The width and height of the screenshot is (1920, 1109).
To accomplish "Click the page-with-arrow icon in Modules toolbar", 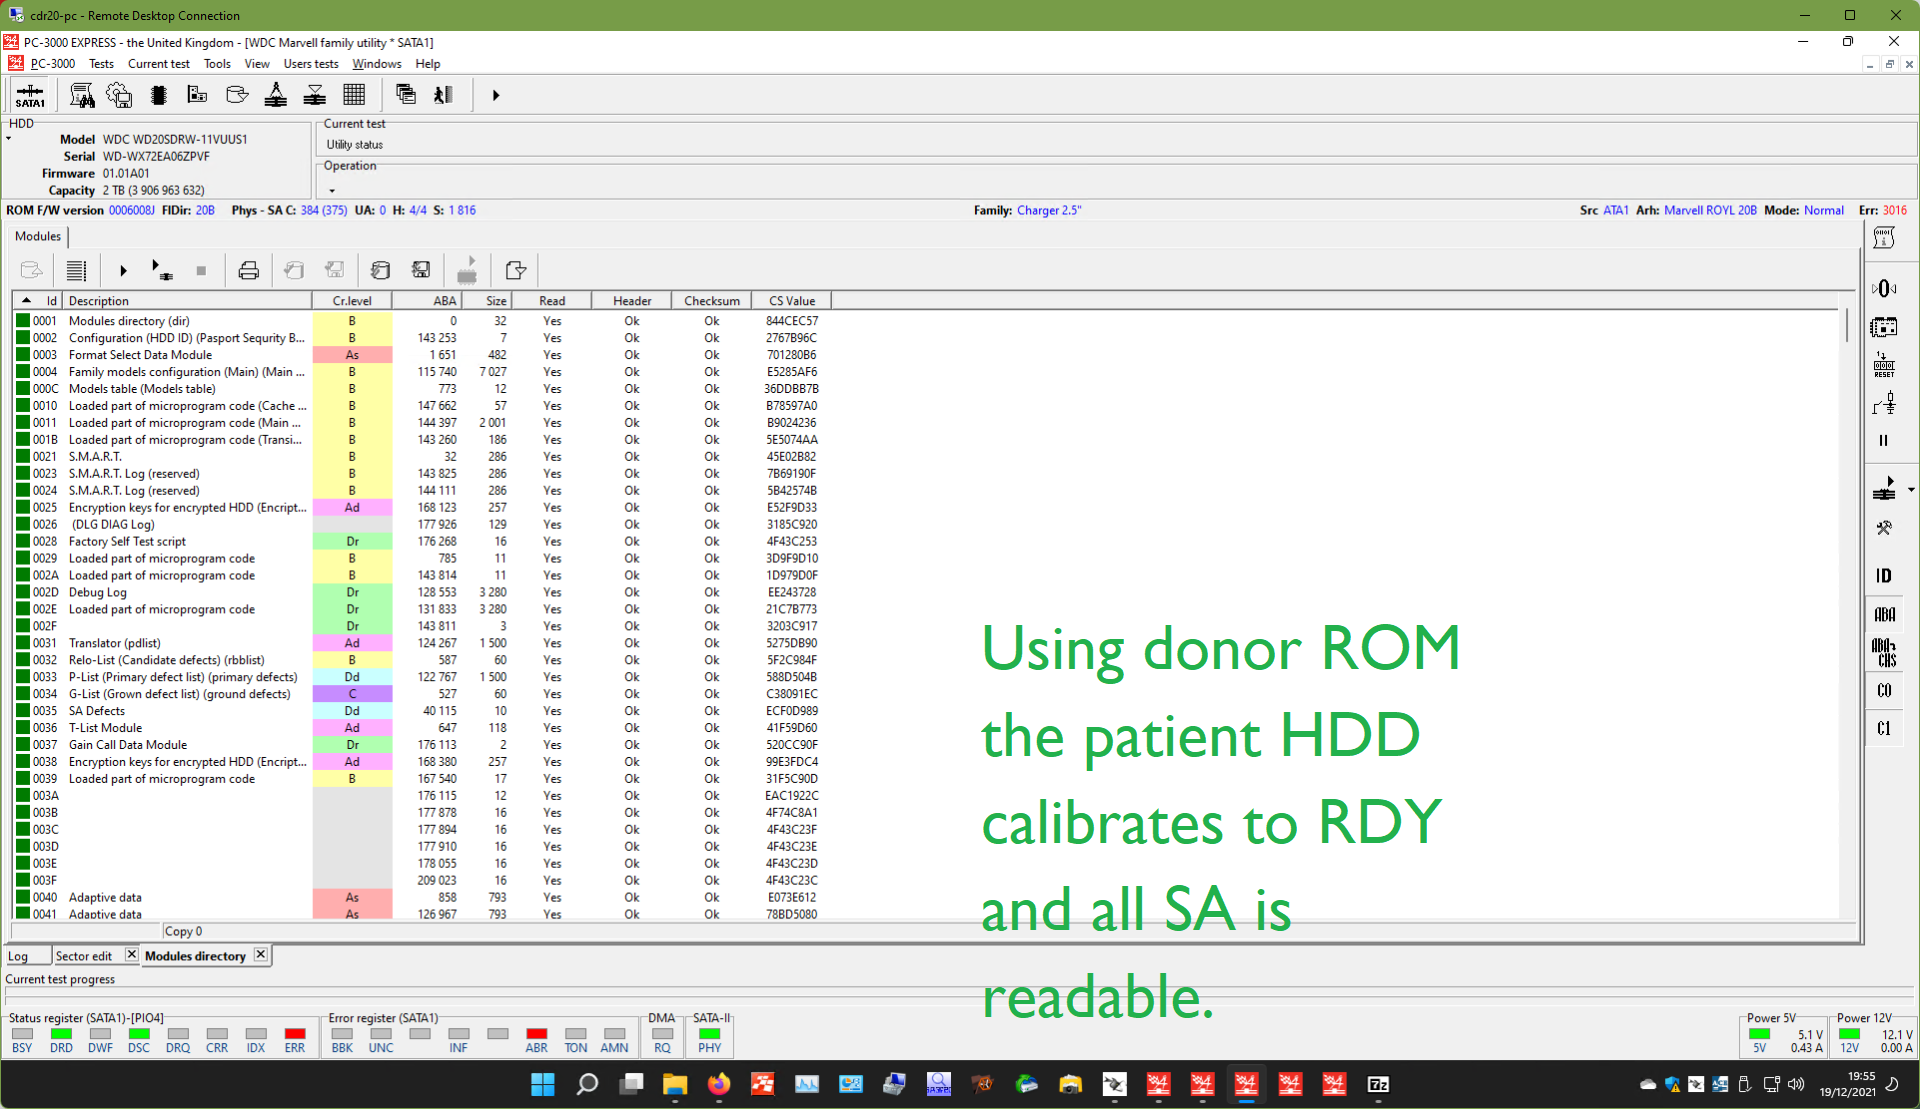I will pos(515,270).
